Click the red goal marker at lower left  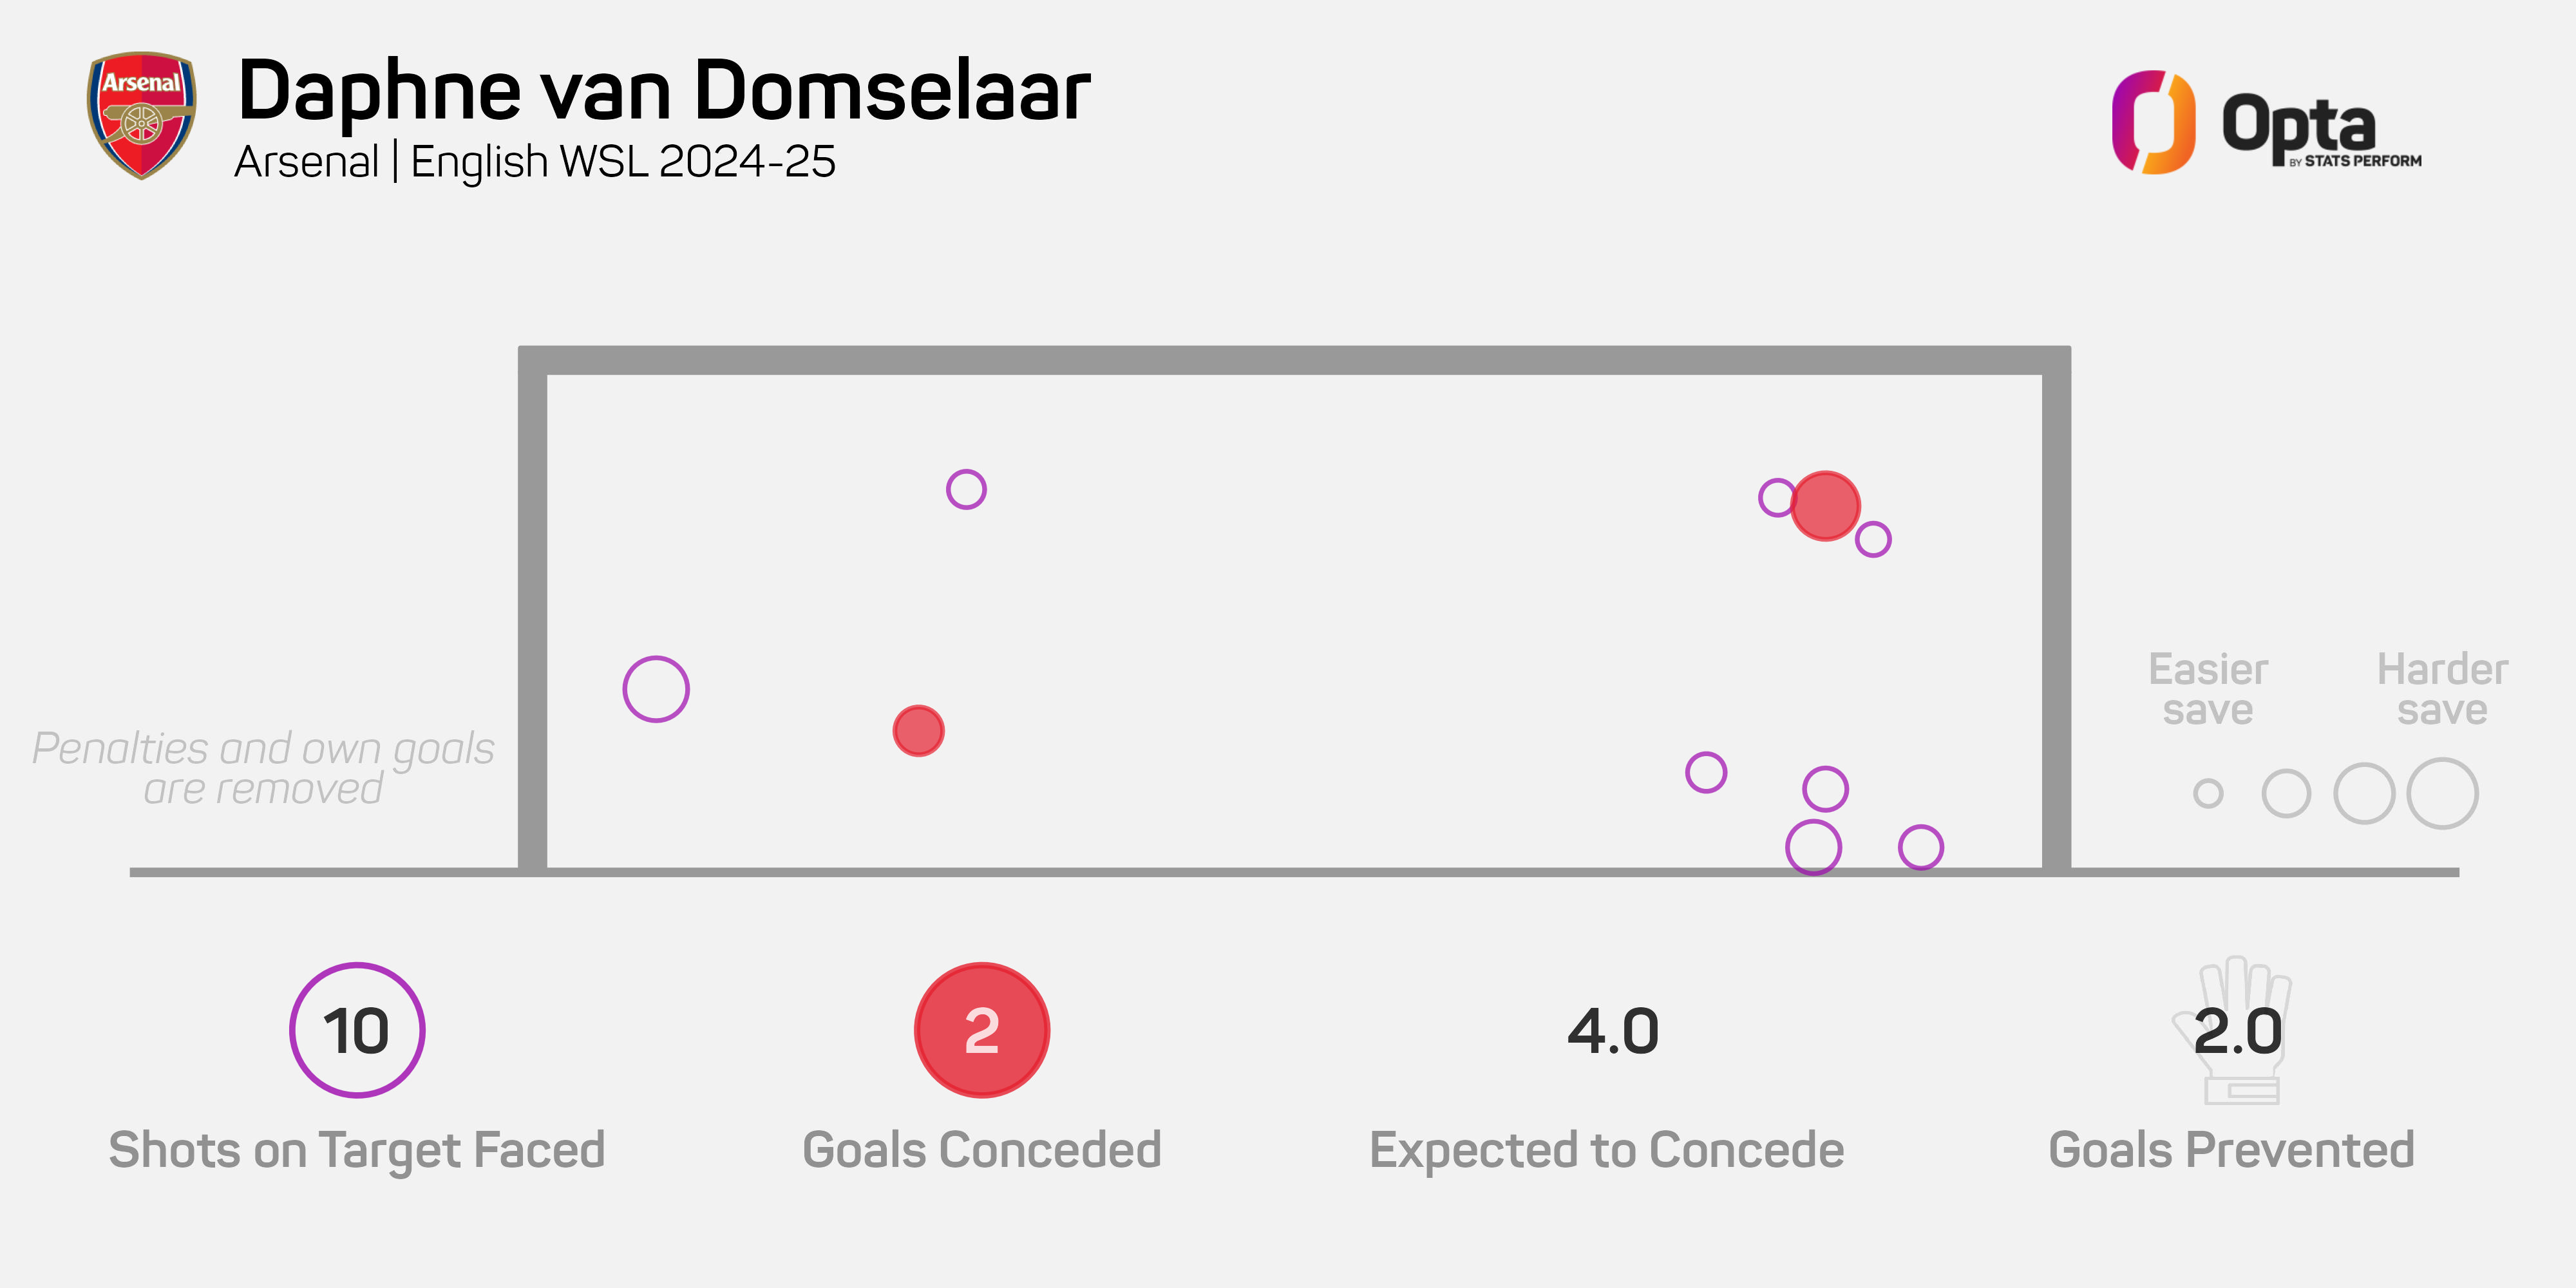[x=918, y=731]
